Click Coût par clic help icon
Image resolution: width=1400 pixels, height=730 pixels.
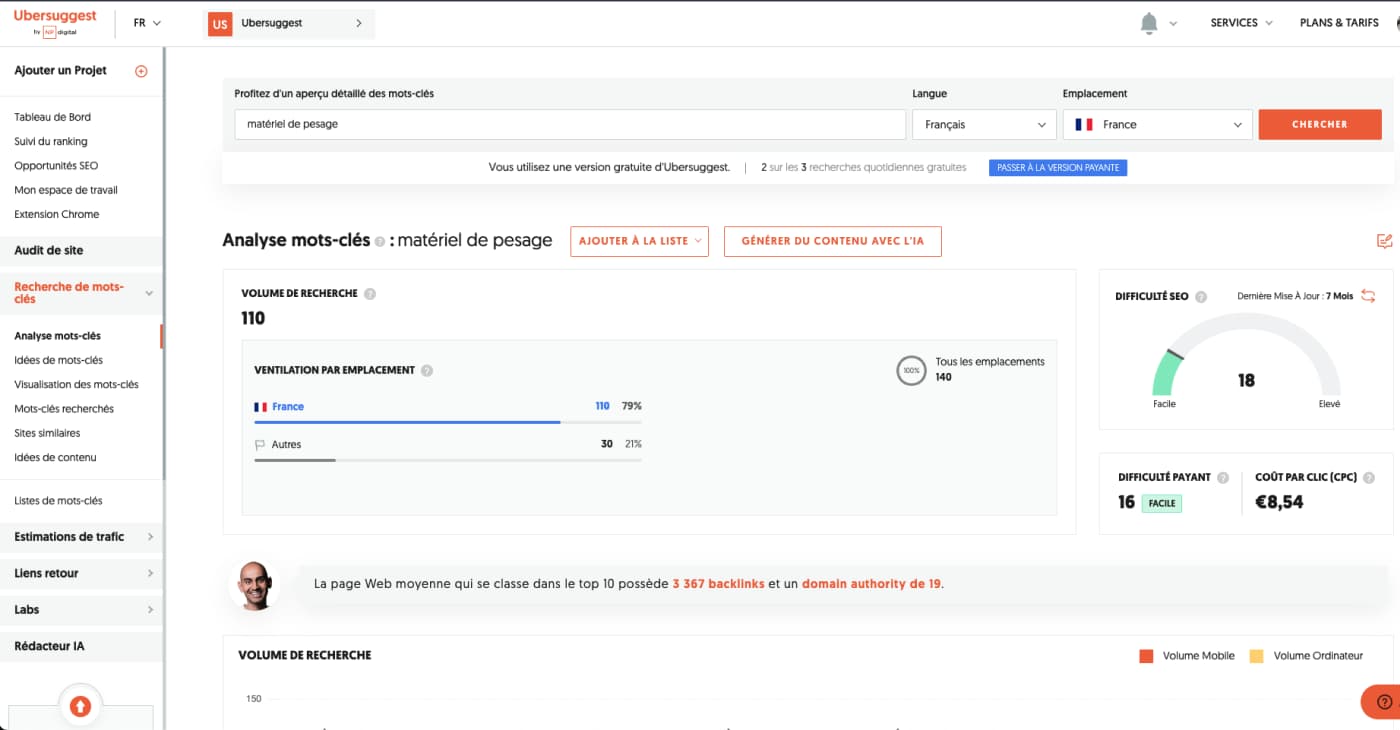tap(1369, 478)
